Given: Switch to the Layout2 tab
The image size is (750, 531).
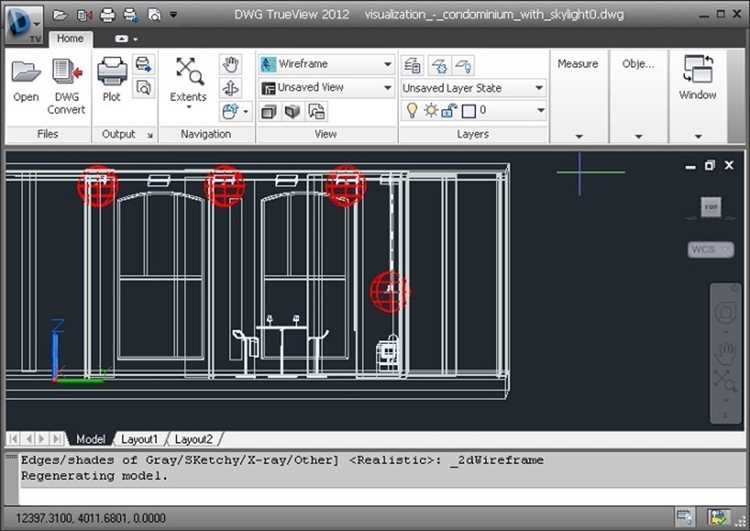Looking at the screenshot, I should click(x=193, y=439).
